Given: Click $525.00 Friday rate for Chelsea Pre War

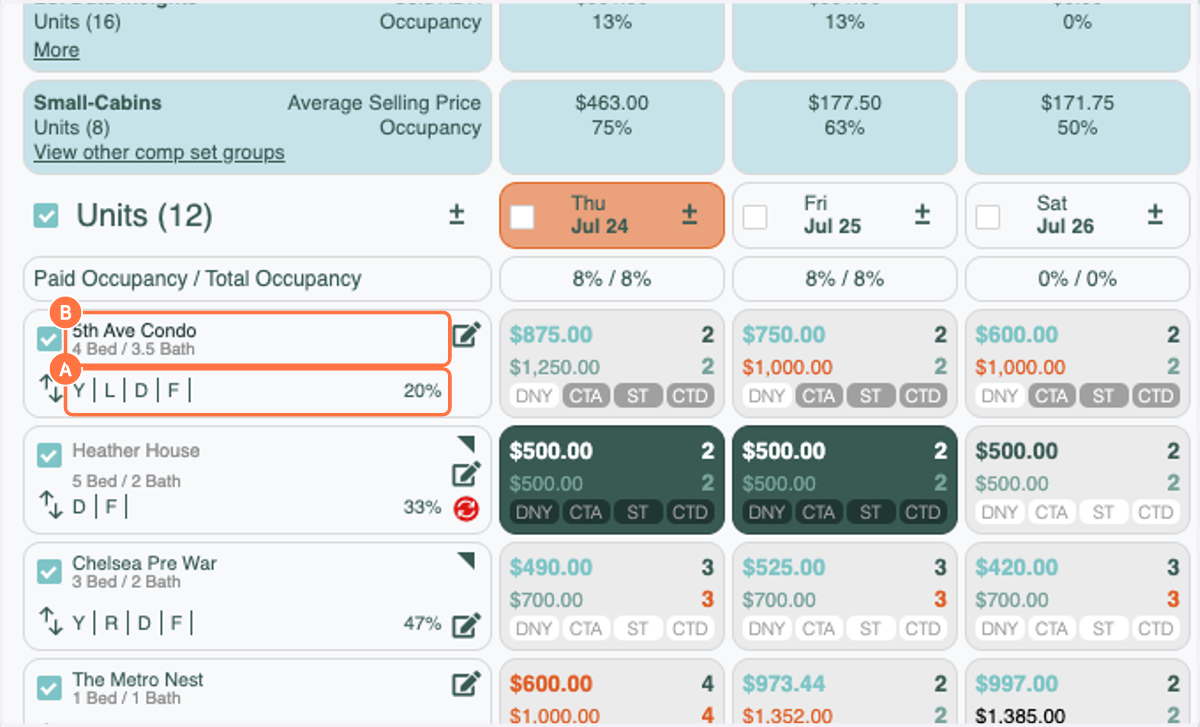Looking at the screenshot, I should 784,568.
